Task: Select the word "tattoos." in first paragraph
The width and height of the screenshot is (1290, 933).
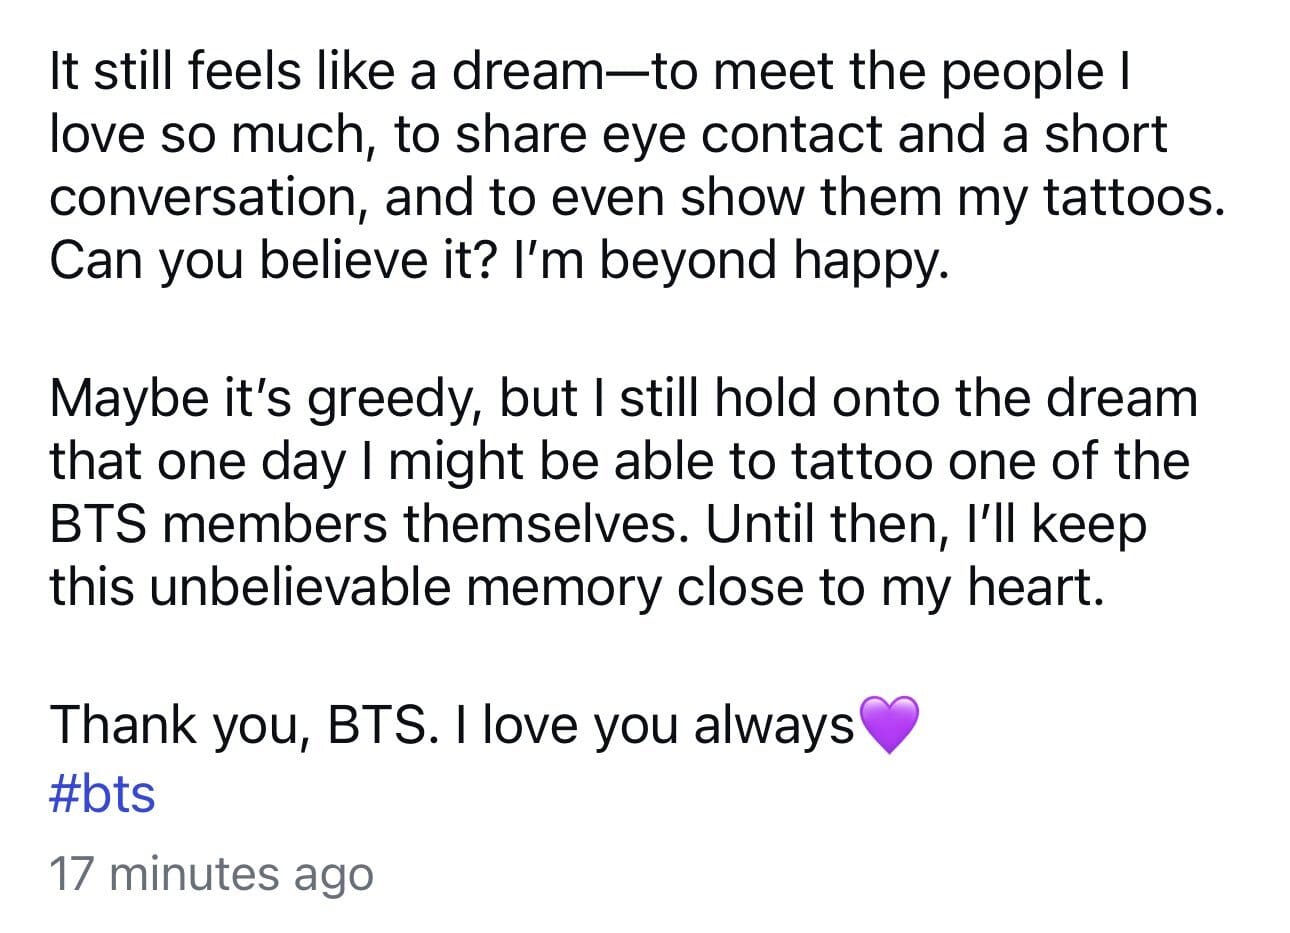Action: [1134, 197]
